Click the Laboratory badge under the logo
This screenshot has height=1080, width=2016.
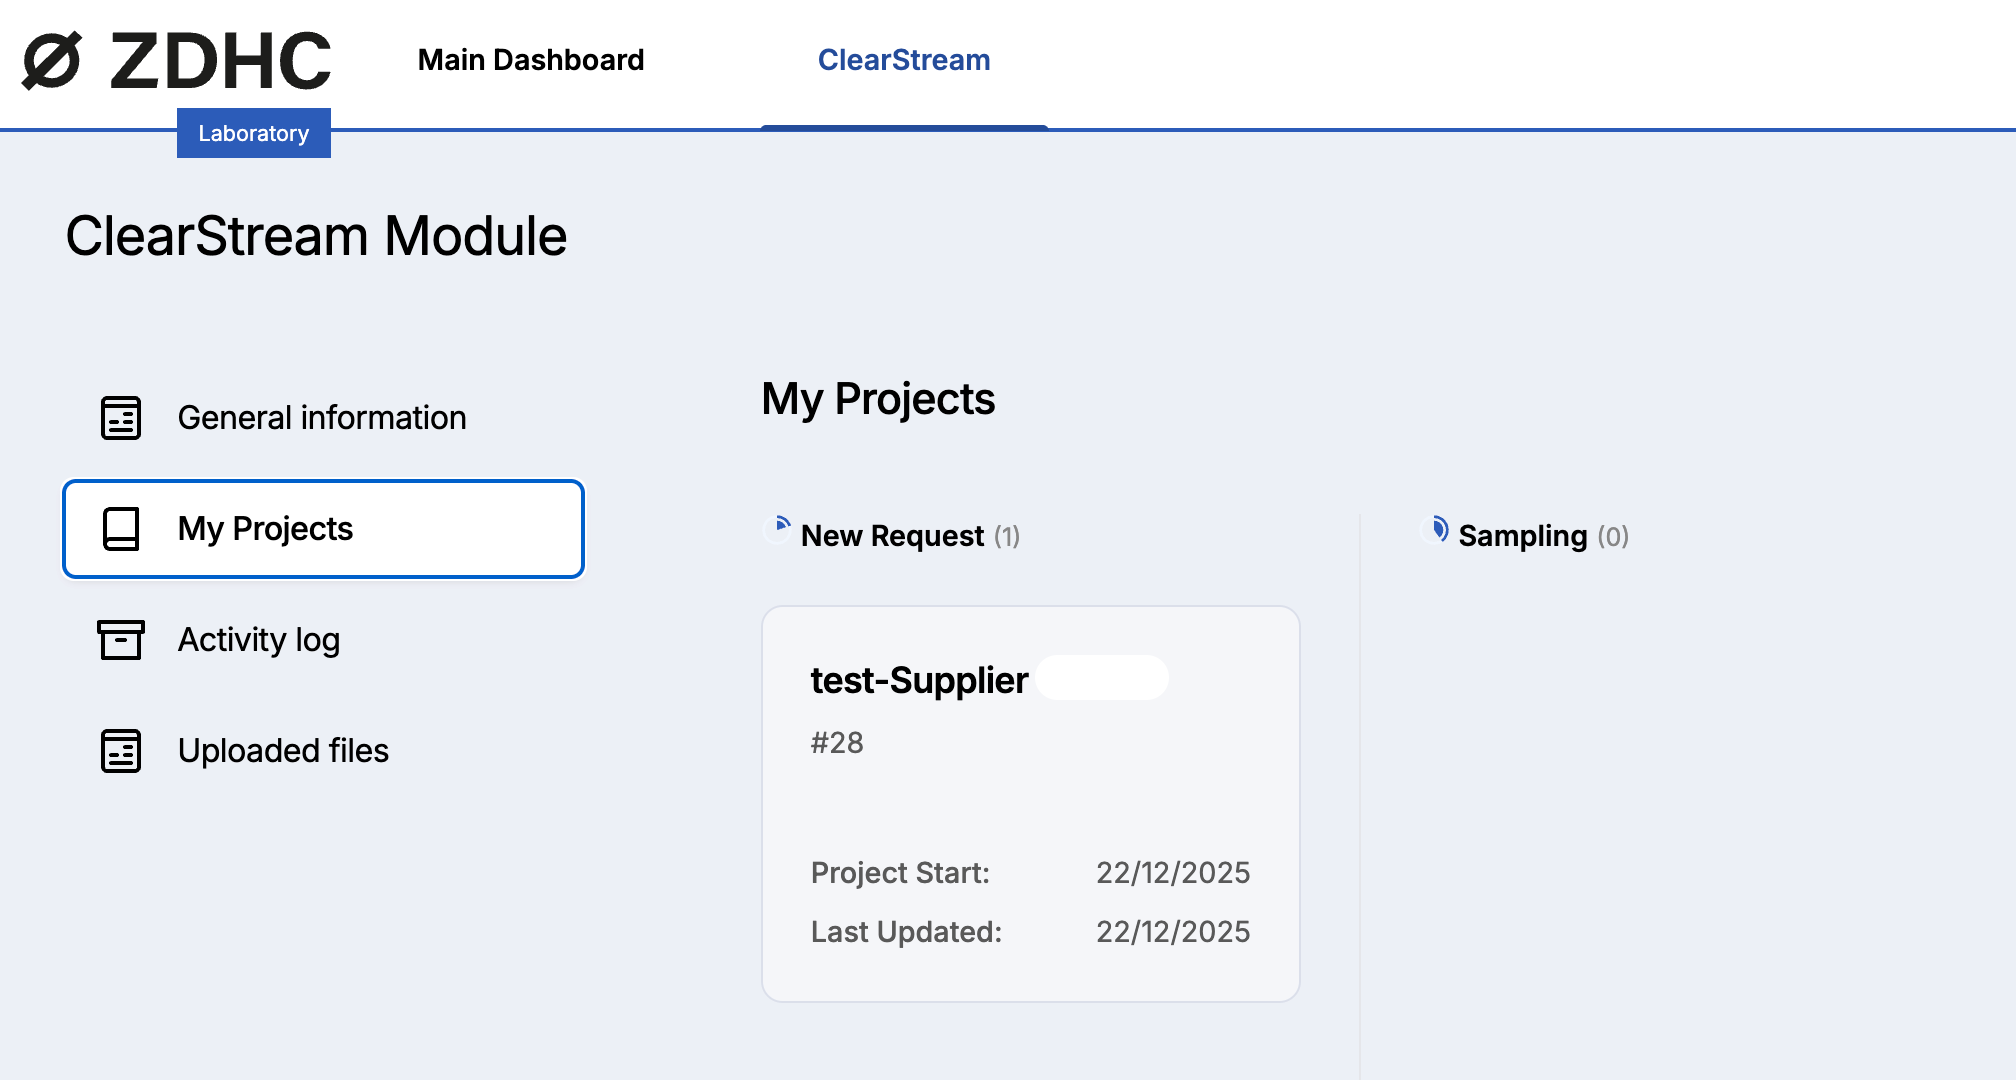point(254,133)
